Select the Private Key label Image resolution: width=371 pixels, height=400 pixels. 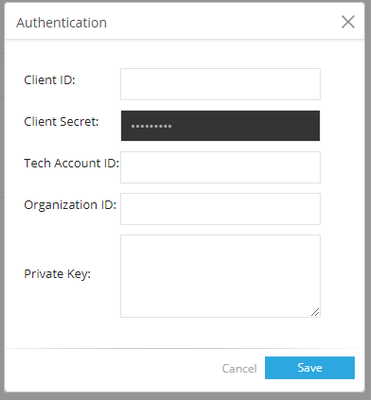coord(57,274)
